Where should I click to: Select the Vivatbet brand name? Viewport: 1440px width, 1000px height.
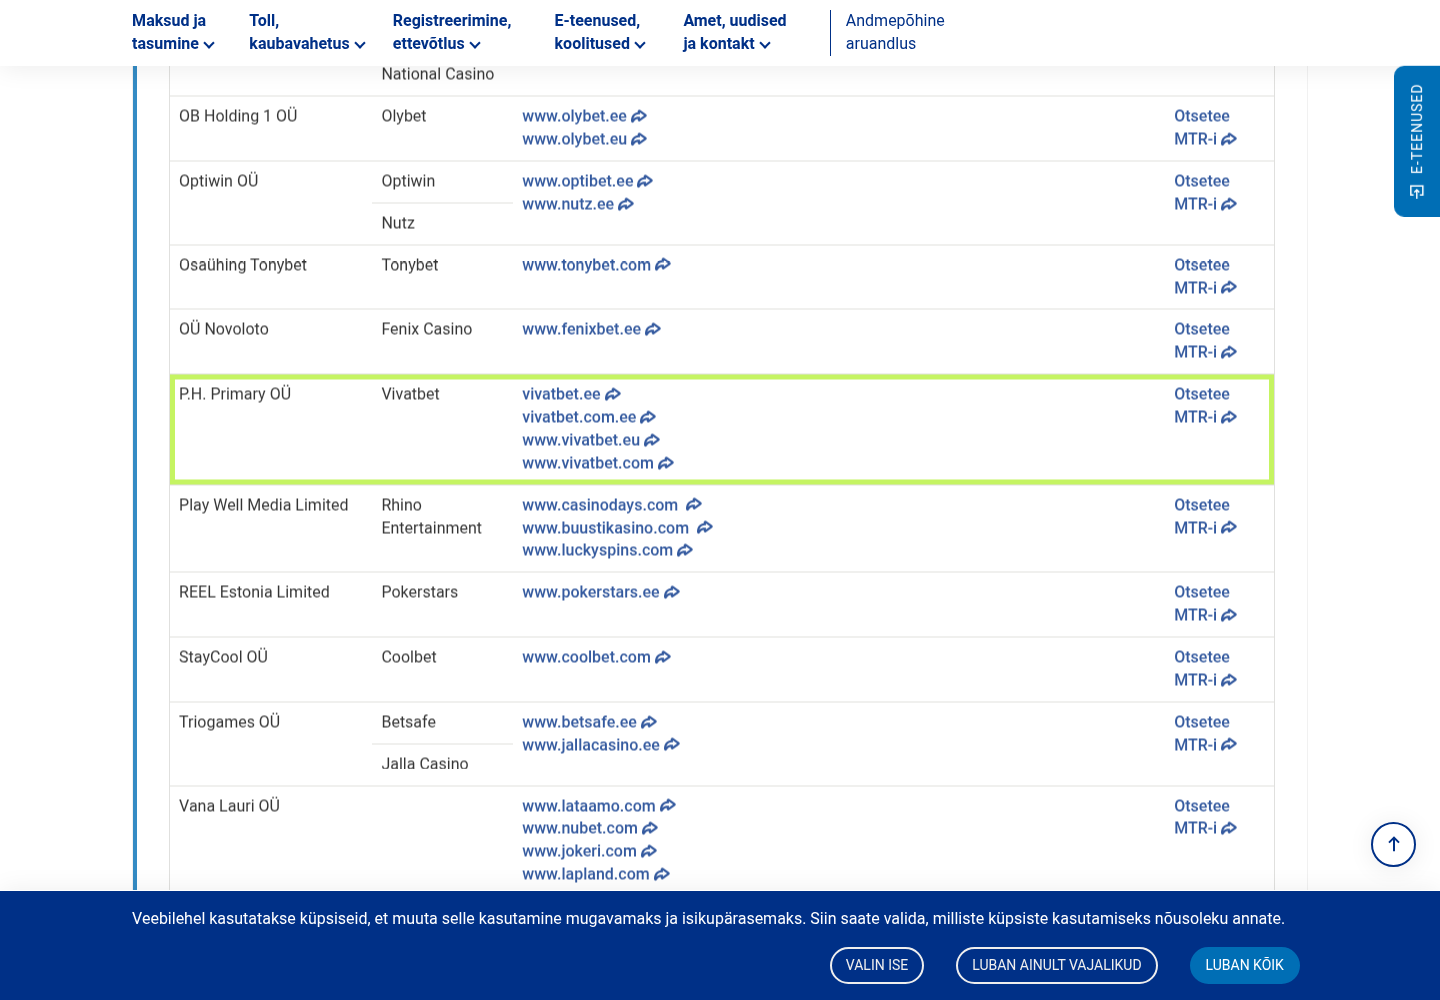(410, 394)
